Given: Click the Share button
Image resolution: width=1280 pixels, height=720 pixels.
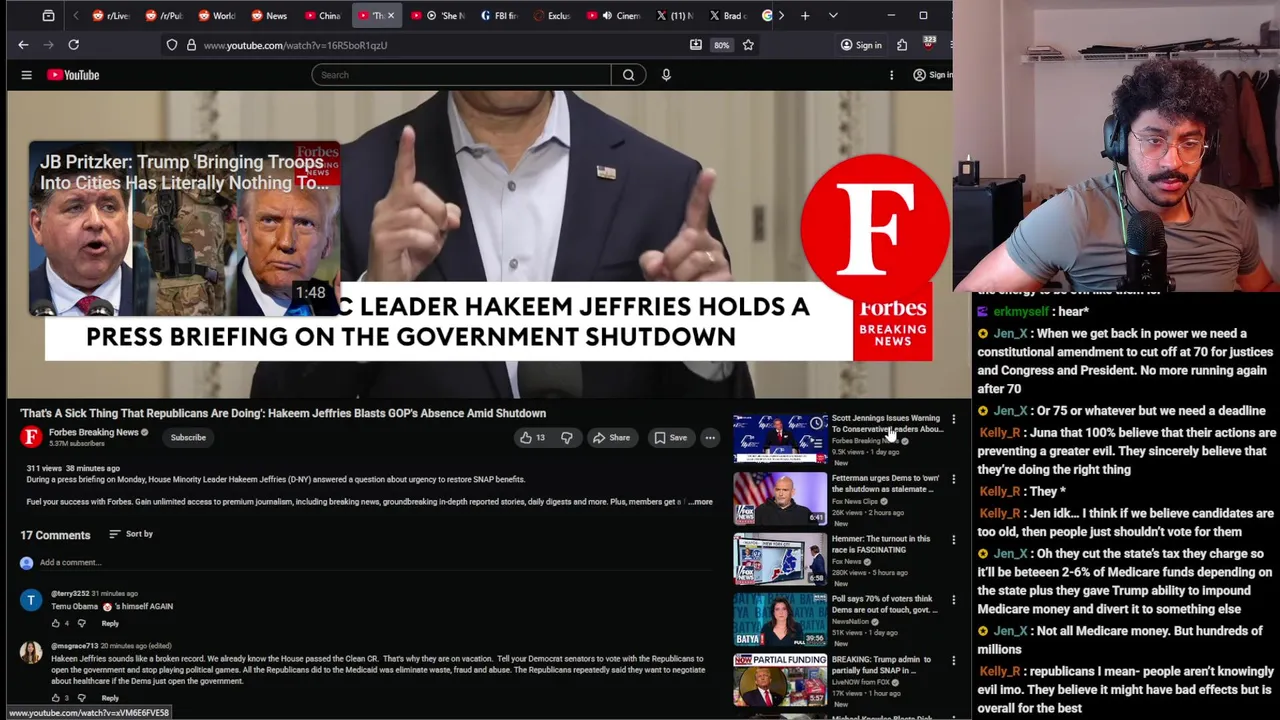Looking at the screenshot, I should tap(611, 437).
